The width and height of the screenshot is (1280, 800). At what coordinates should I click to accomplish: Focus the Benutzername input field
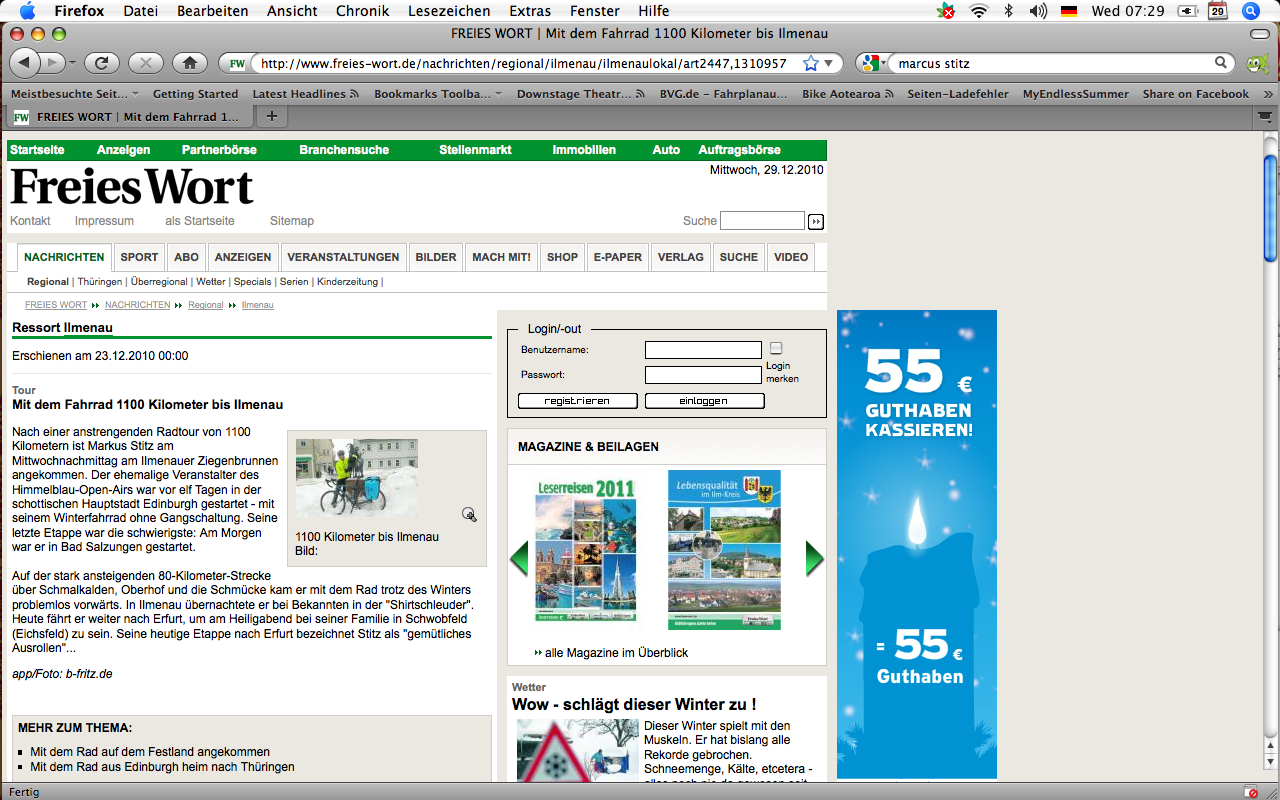[x=703, y=350]
